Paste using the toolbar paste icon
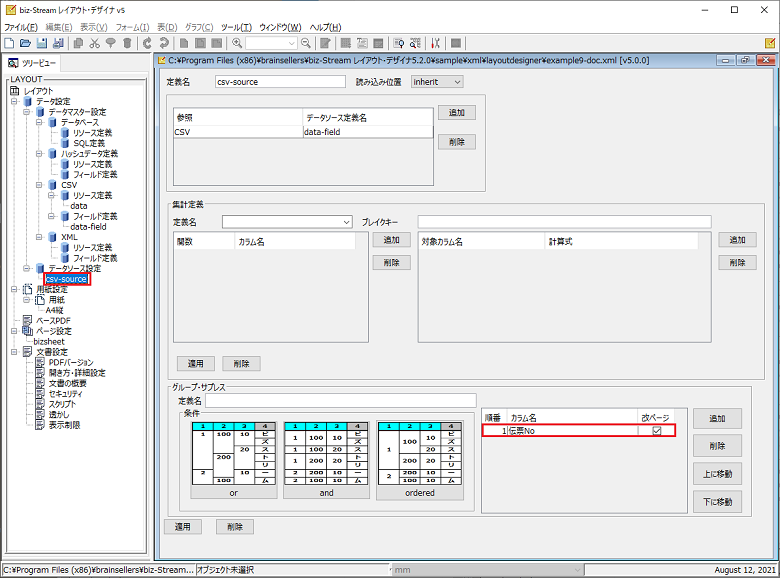This screenshot has width=780, height=578. click(x=111, y=43)
